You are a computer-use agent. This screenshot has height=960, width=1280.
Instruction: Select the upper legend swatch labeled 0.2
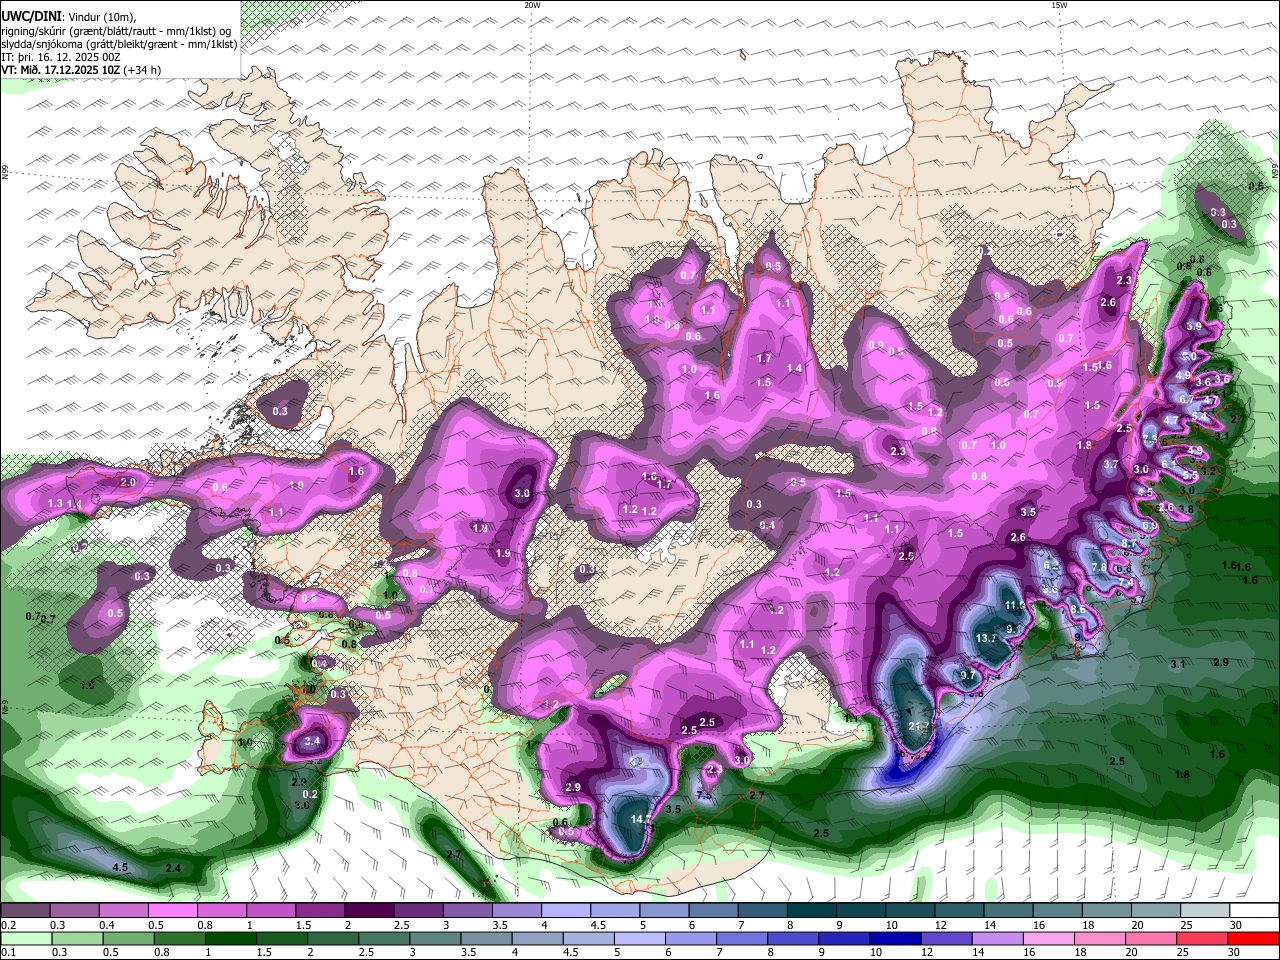click(25, 911)
